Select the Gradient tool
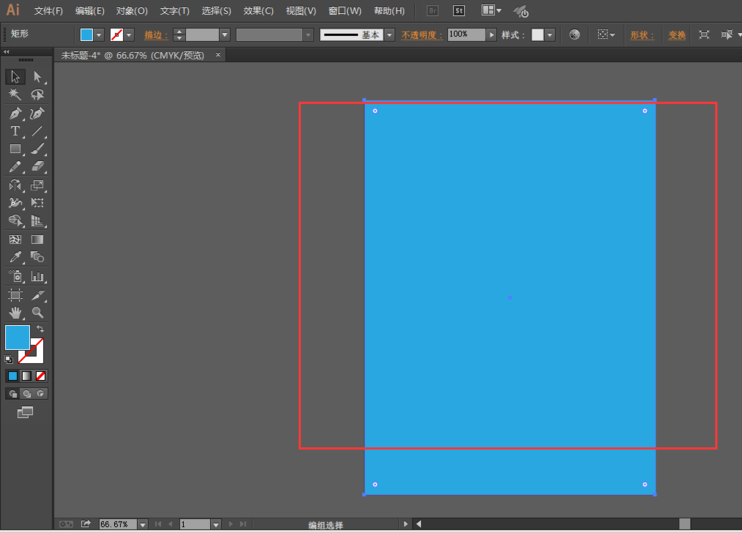742x533 pixels. (37, 240)
